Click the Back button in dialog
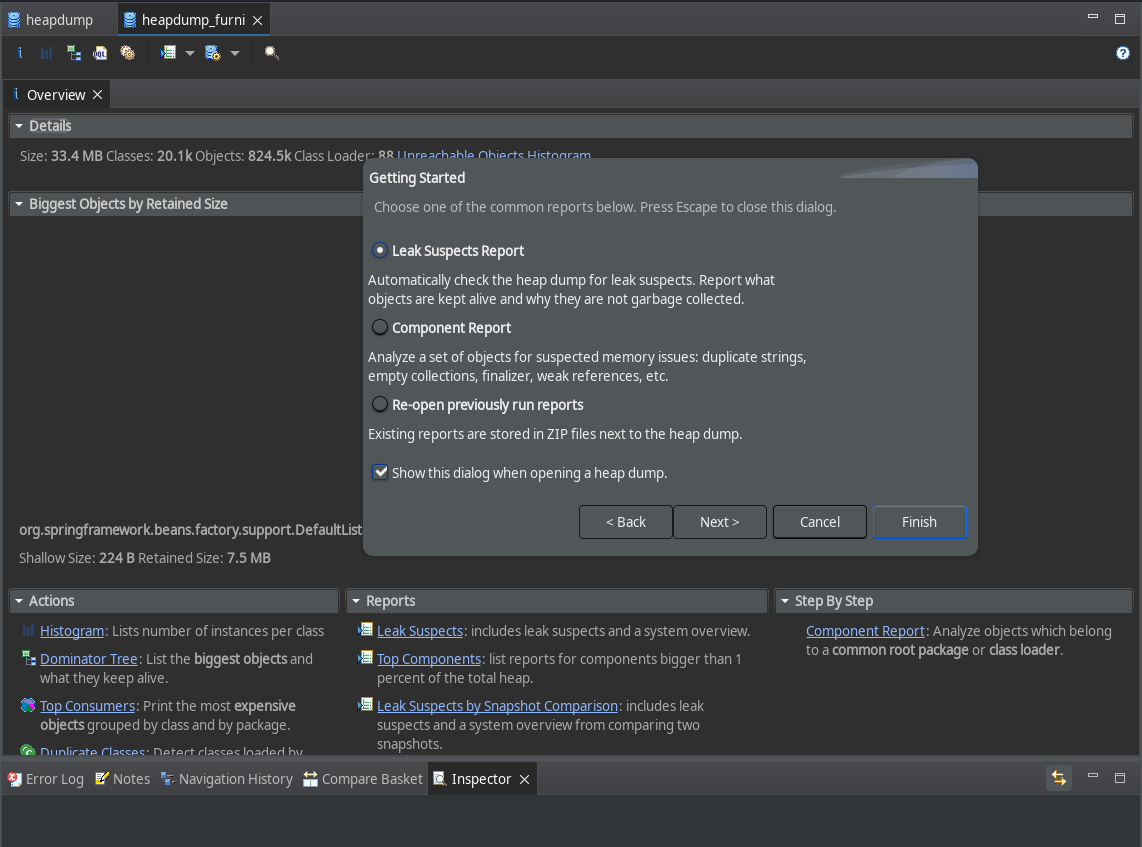 [626, 521]
